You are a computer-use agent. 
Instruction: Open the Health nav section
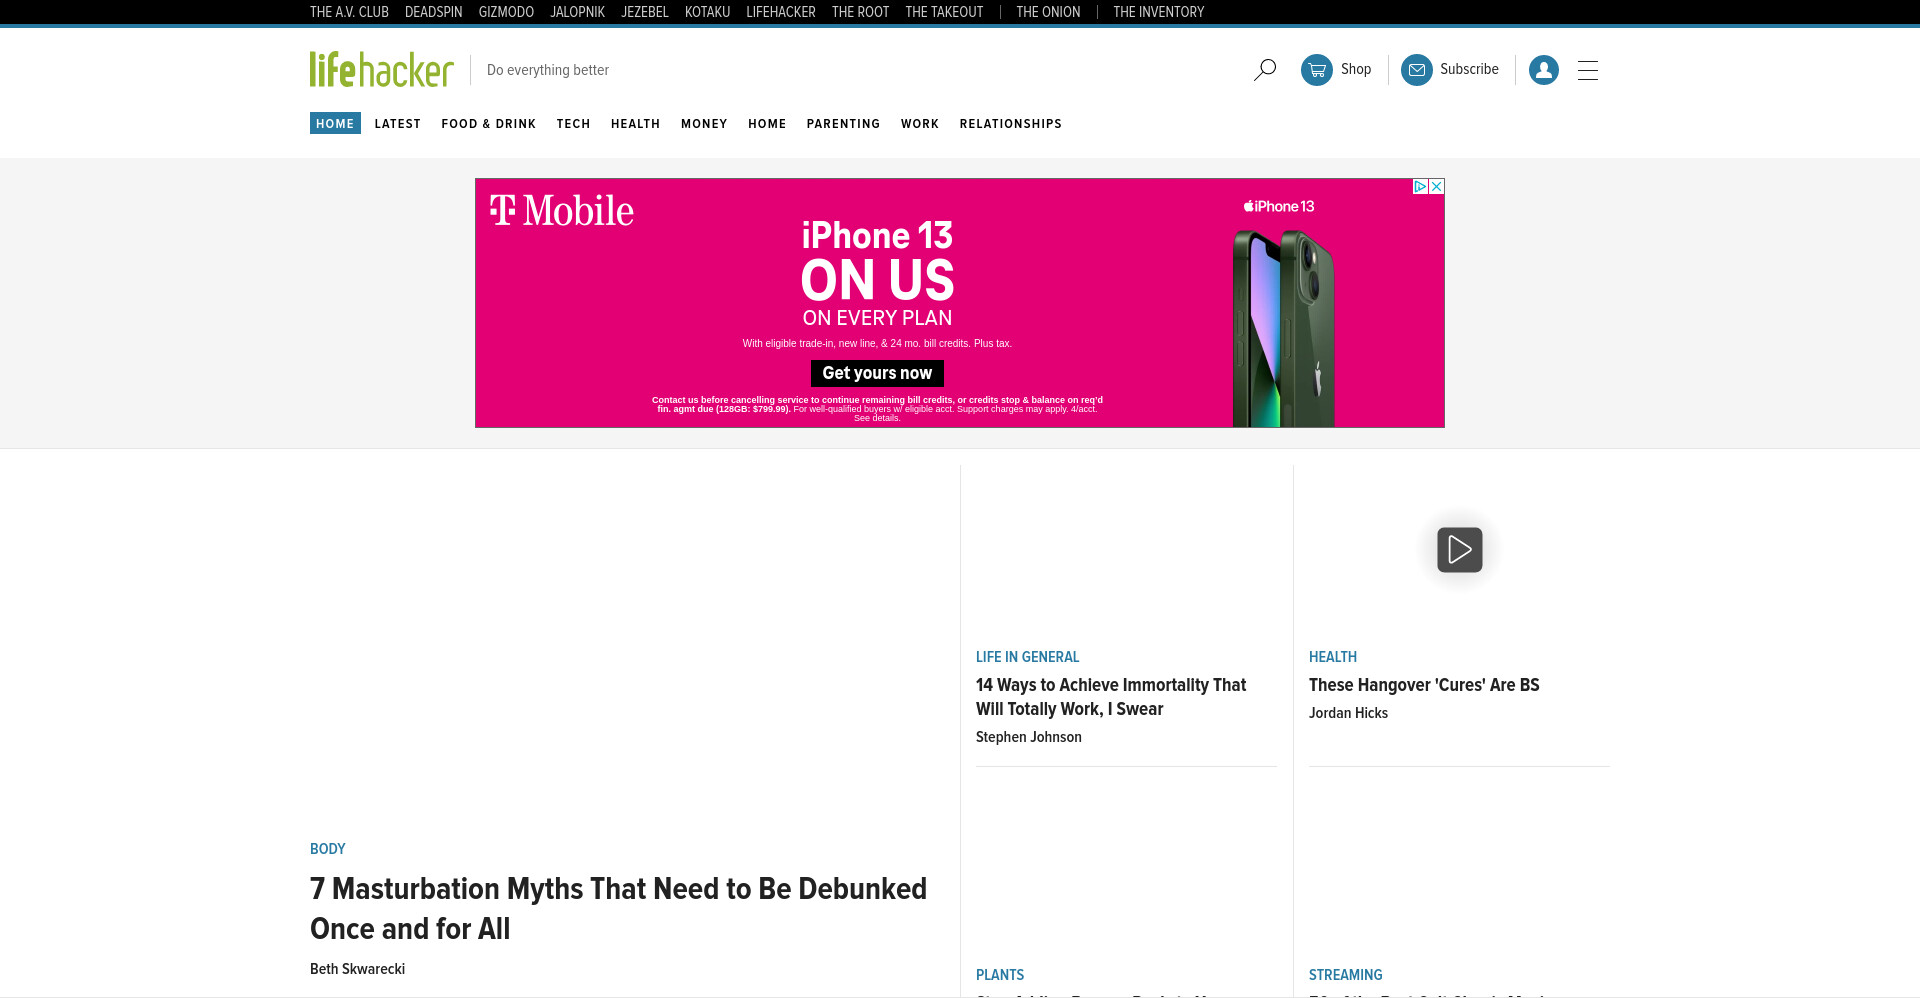click(x=636, y=124)
